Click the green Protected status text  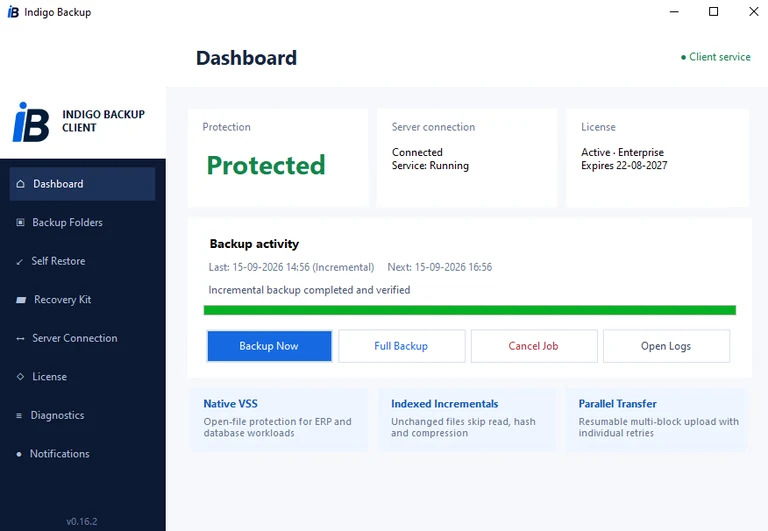[266, 165]
